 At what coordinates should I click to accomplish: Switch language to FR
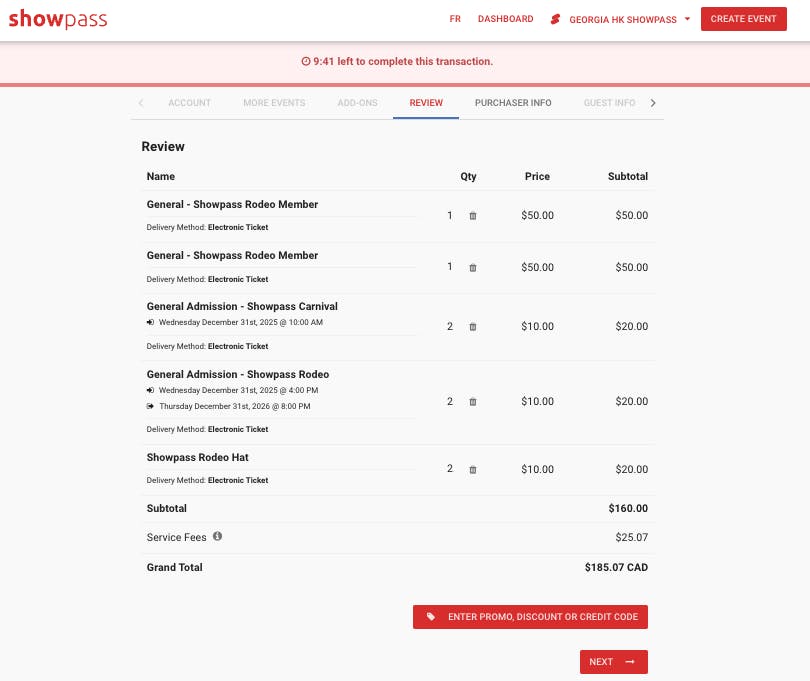tap(455, 19)
